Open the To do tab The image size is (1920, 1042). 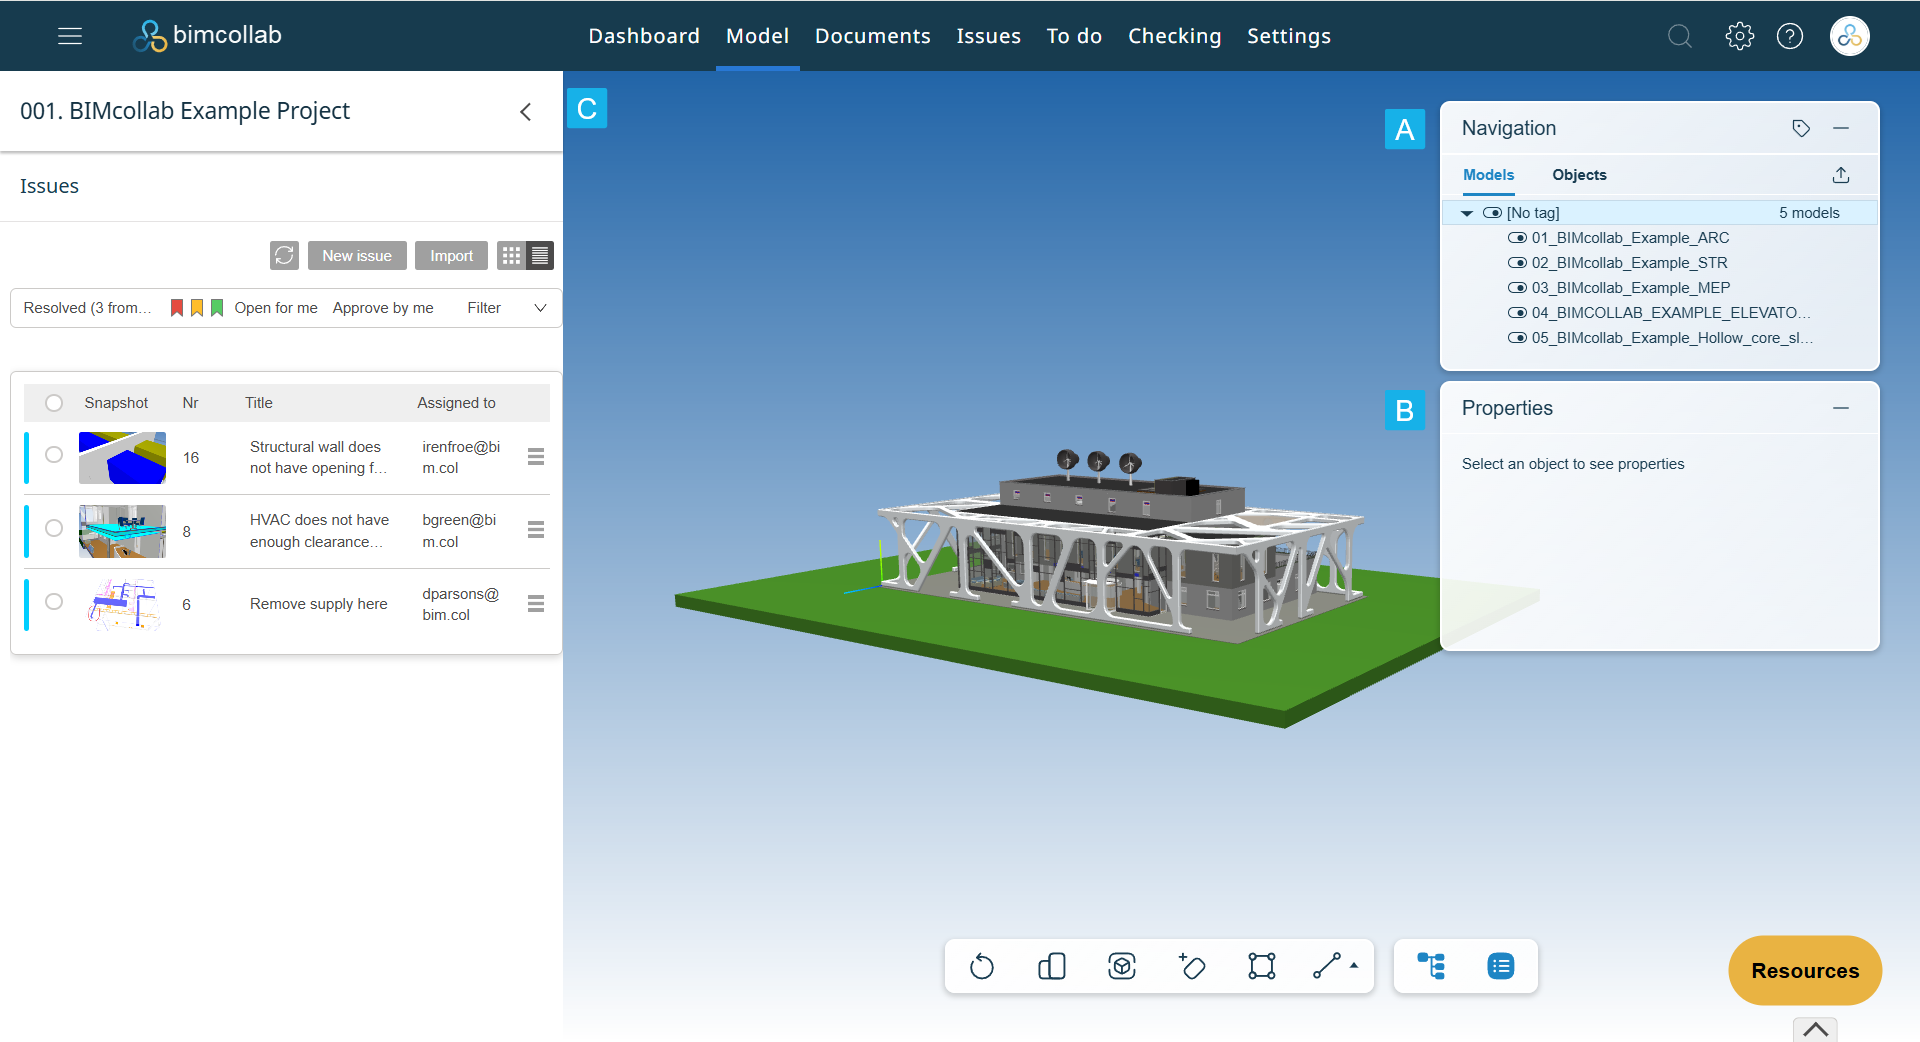point(1074,36)
